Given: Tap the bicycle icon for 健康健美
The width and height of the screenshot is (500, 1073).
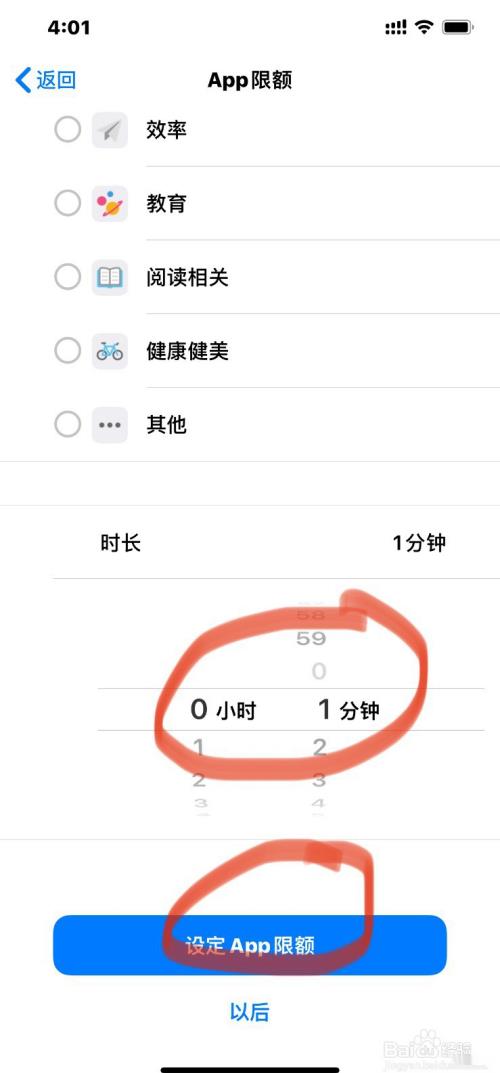Looking at the screenshot, I should [110, 352].
